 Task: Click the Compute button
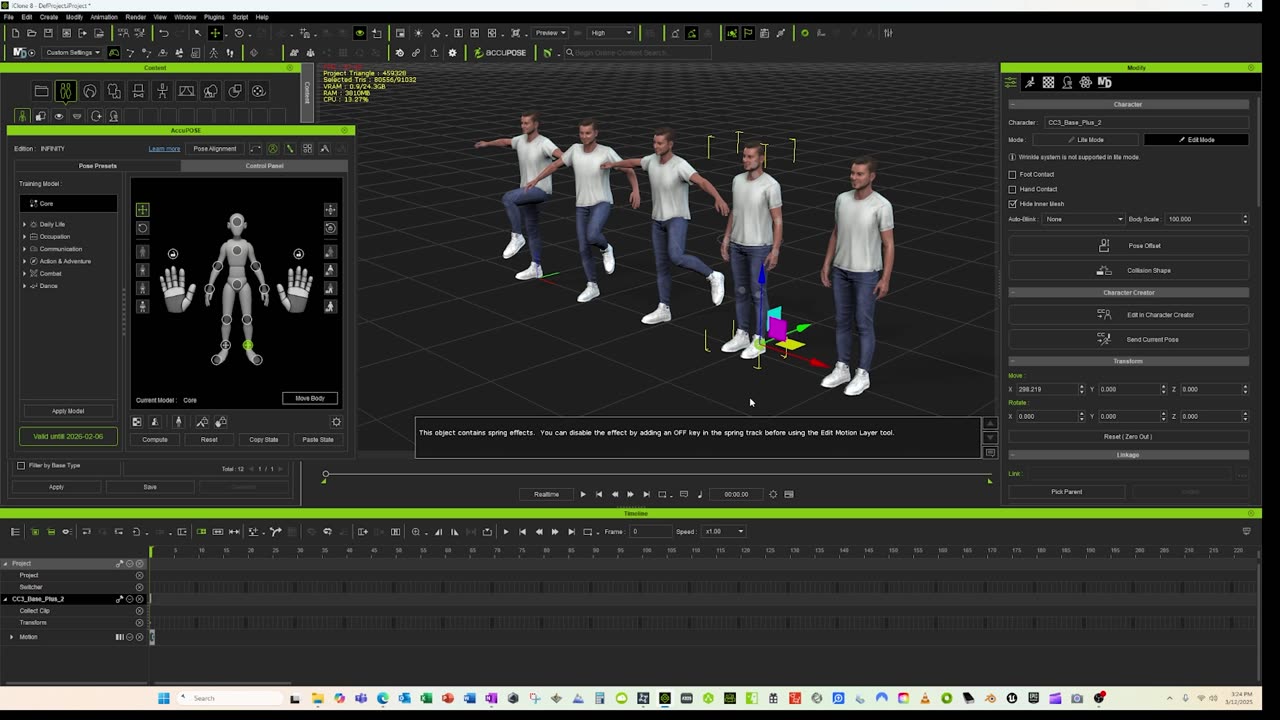coord(155,439)
